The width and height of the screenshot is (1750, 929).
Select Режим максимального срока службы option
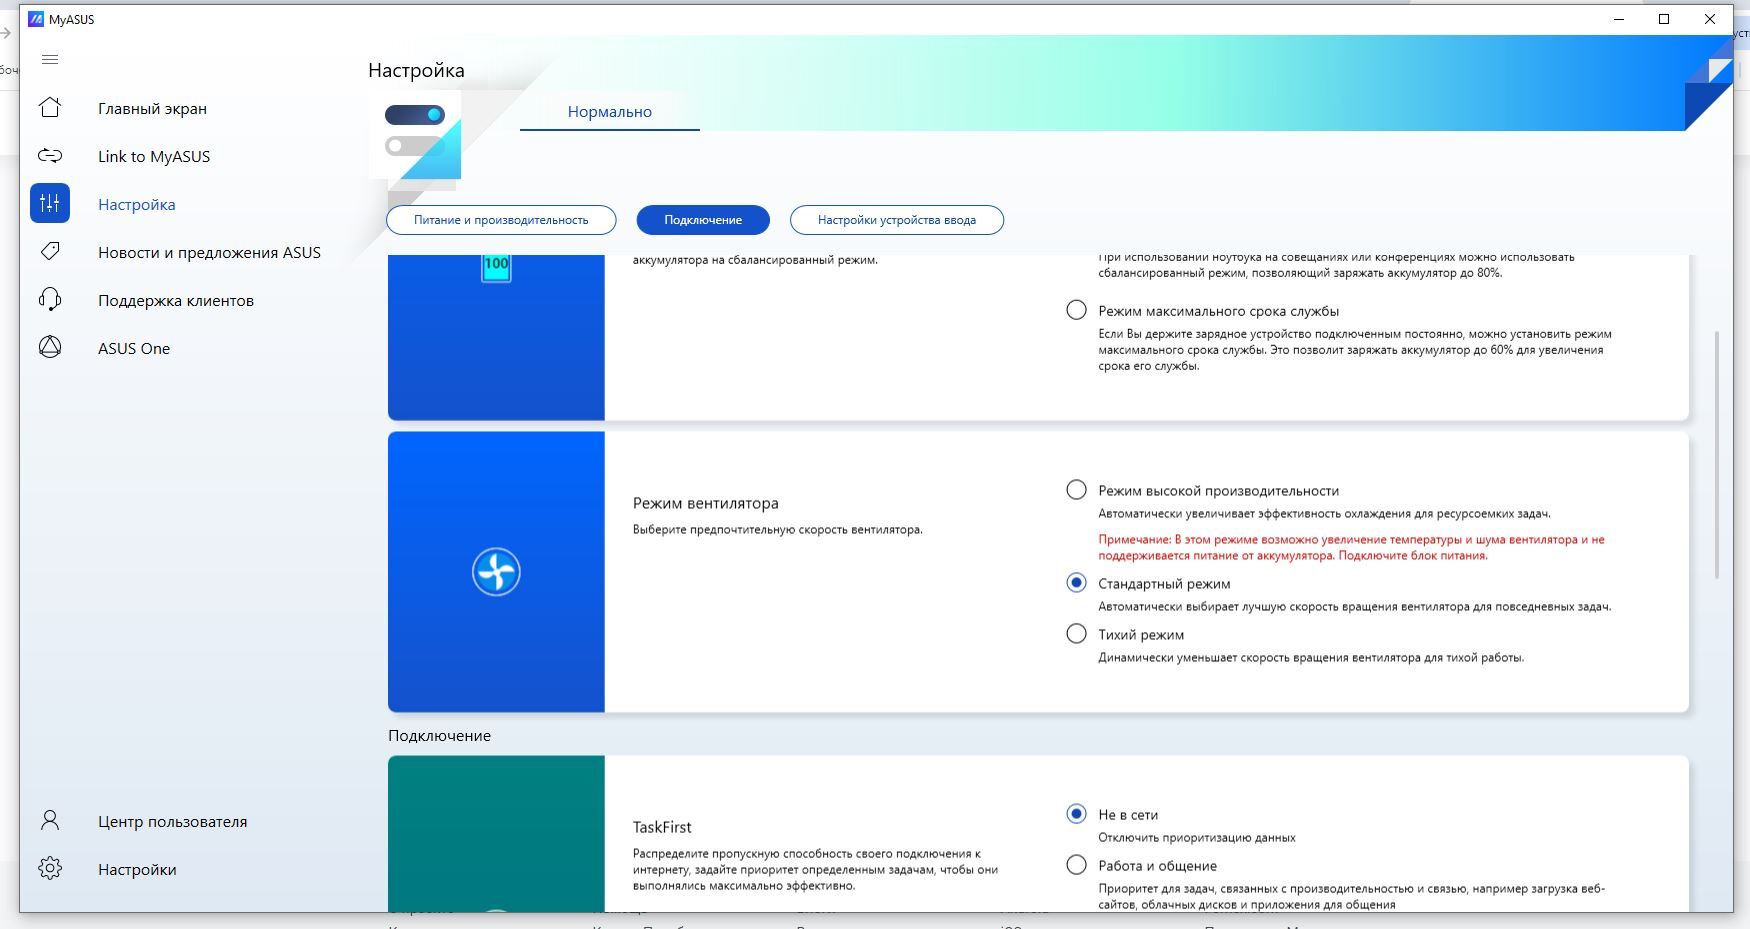point(1076,310)
